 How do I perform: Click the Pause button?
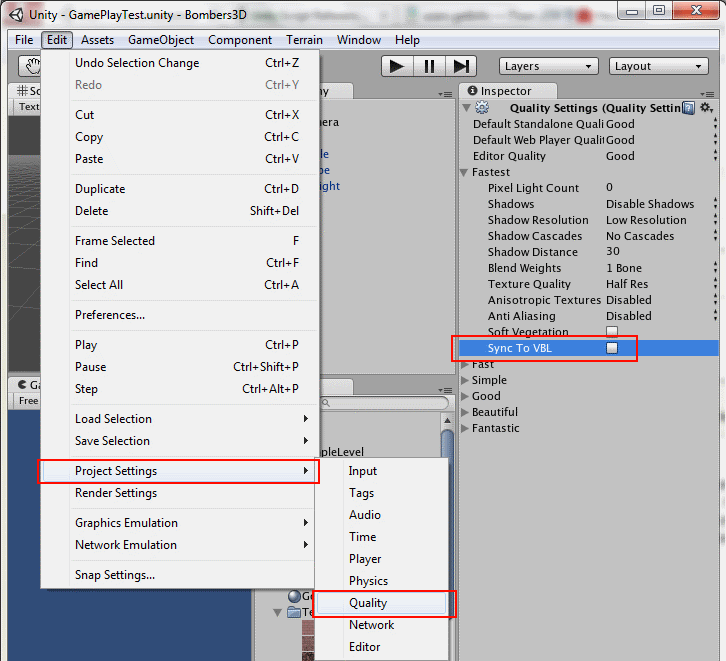(429, 66)
